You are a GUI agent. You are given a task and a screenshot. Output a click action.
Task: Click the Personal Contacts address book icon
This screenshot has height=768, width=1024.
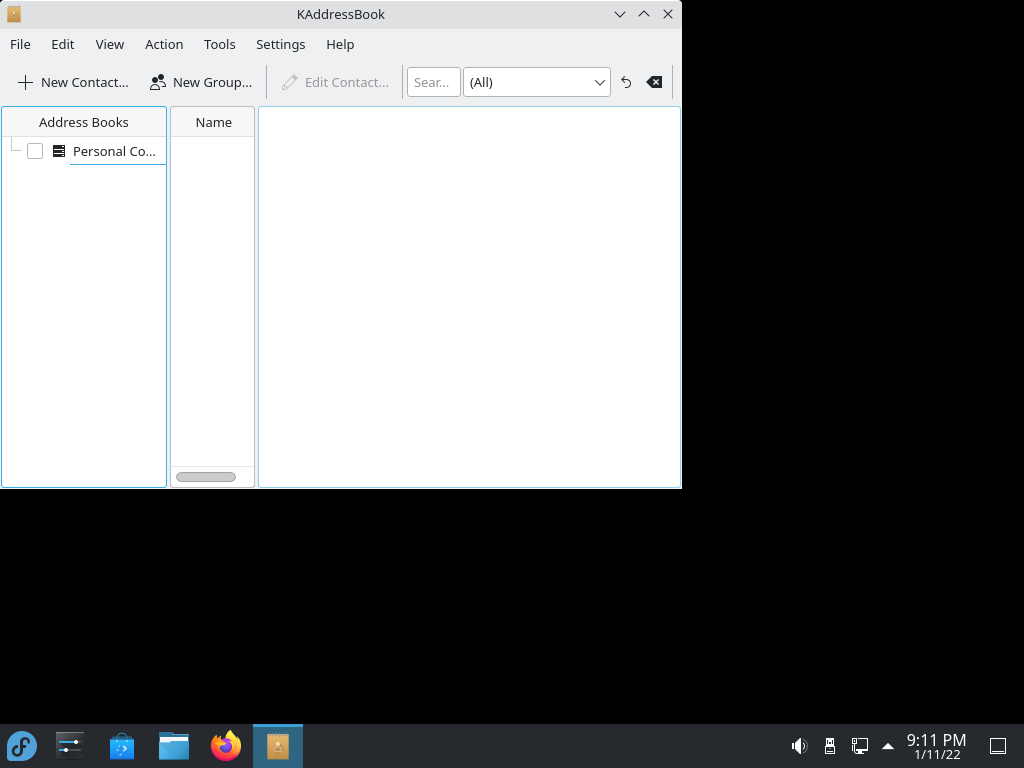59,152
